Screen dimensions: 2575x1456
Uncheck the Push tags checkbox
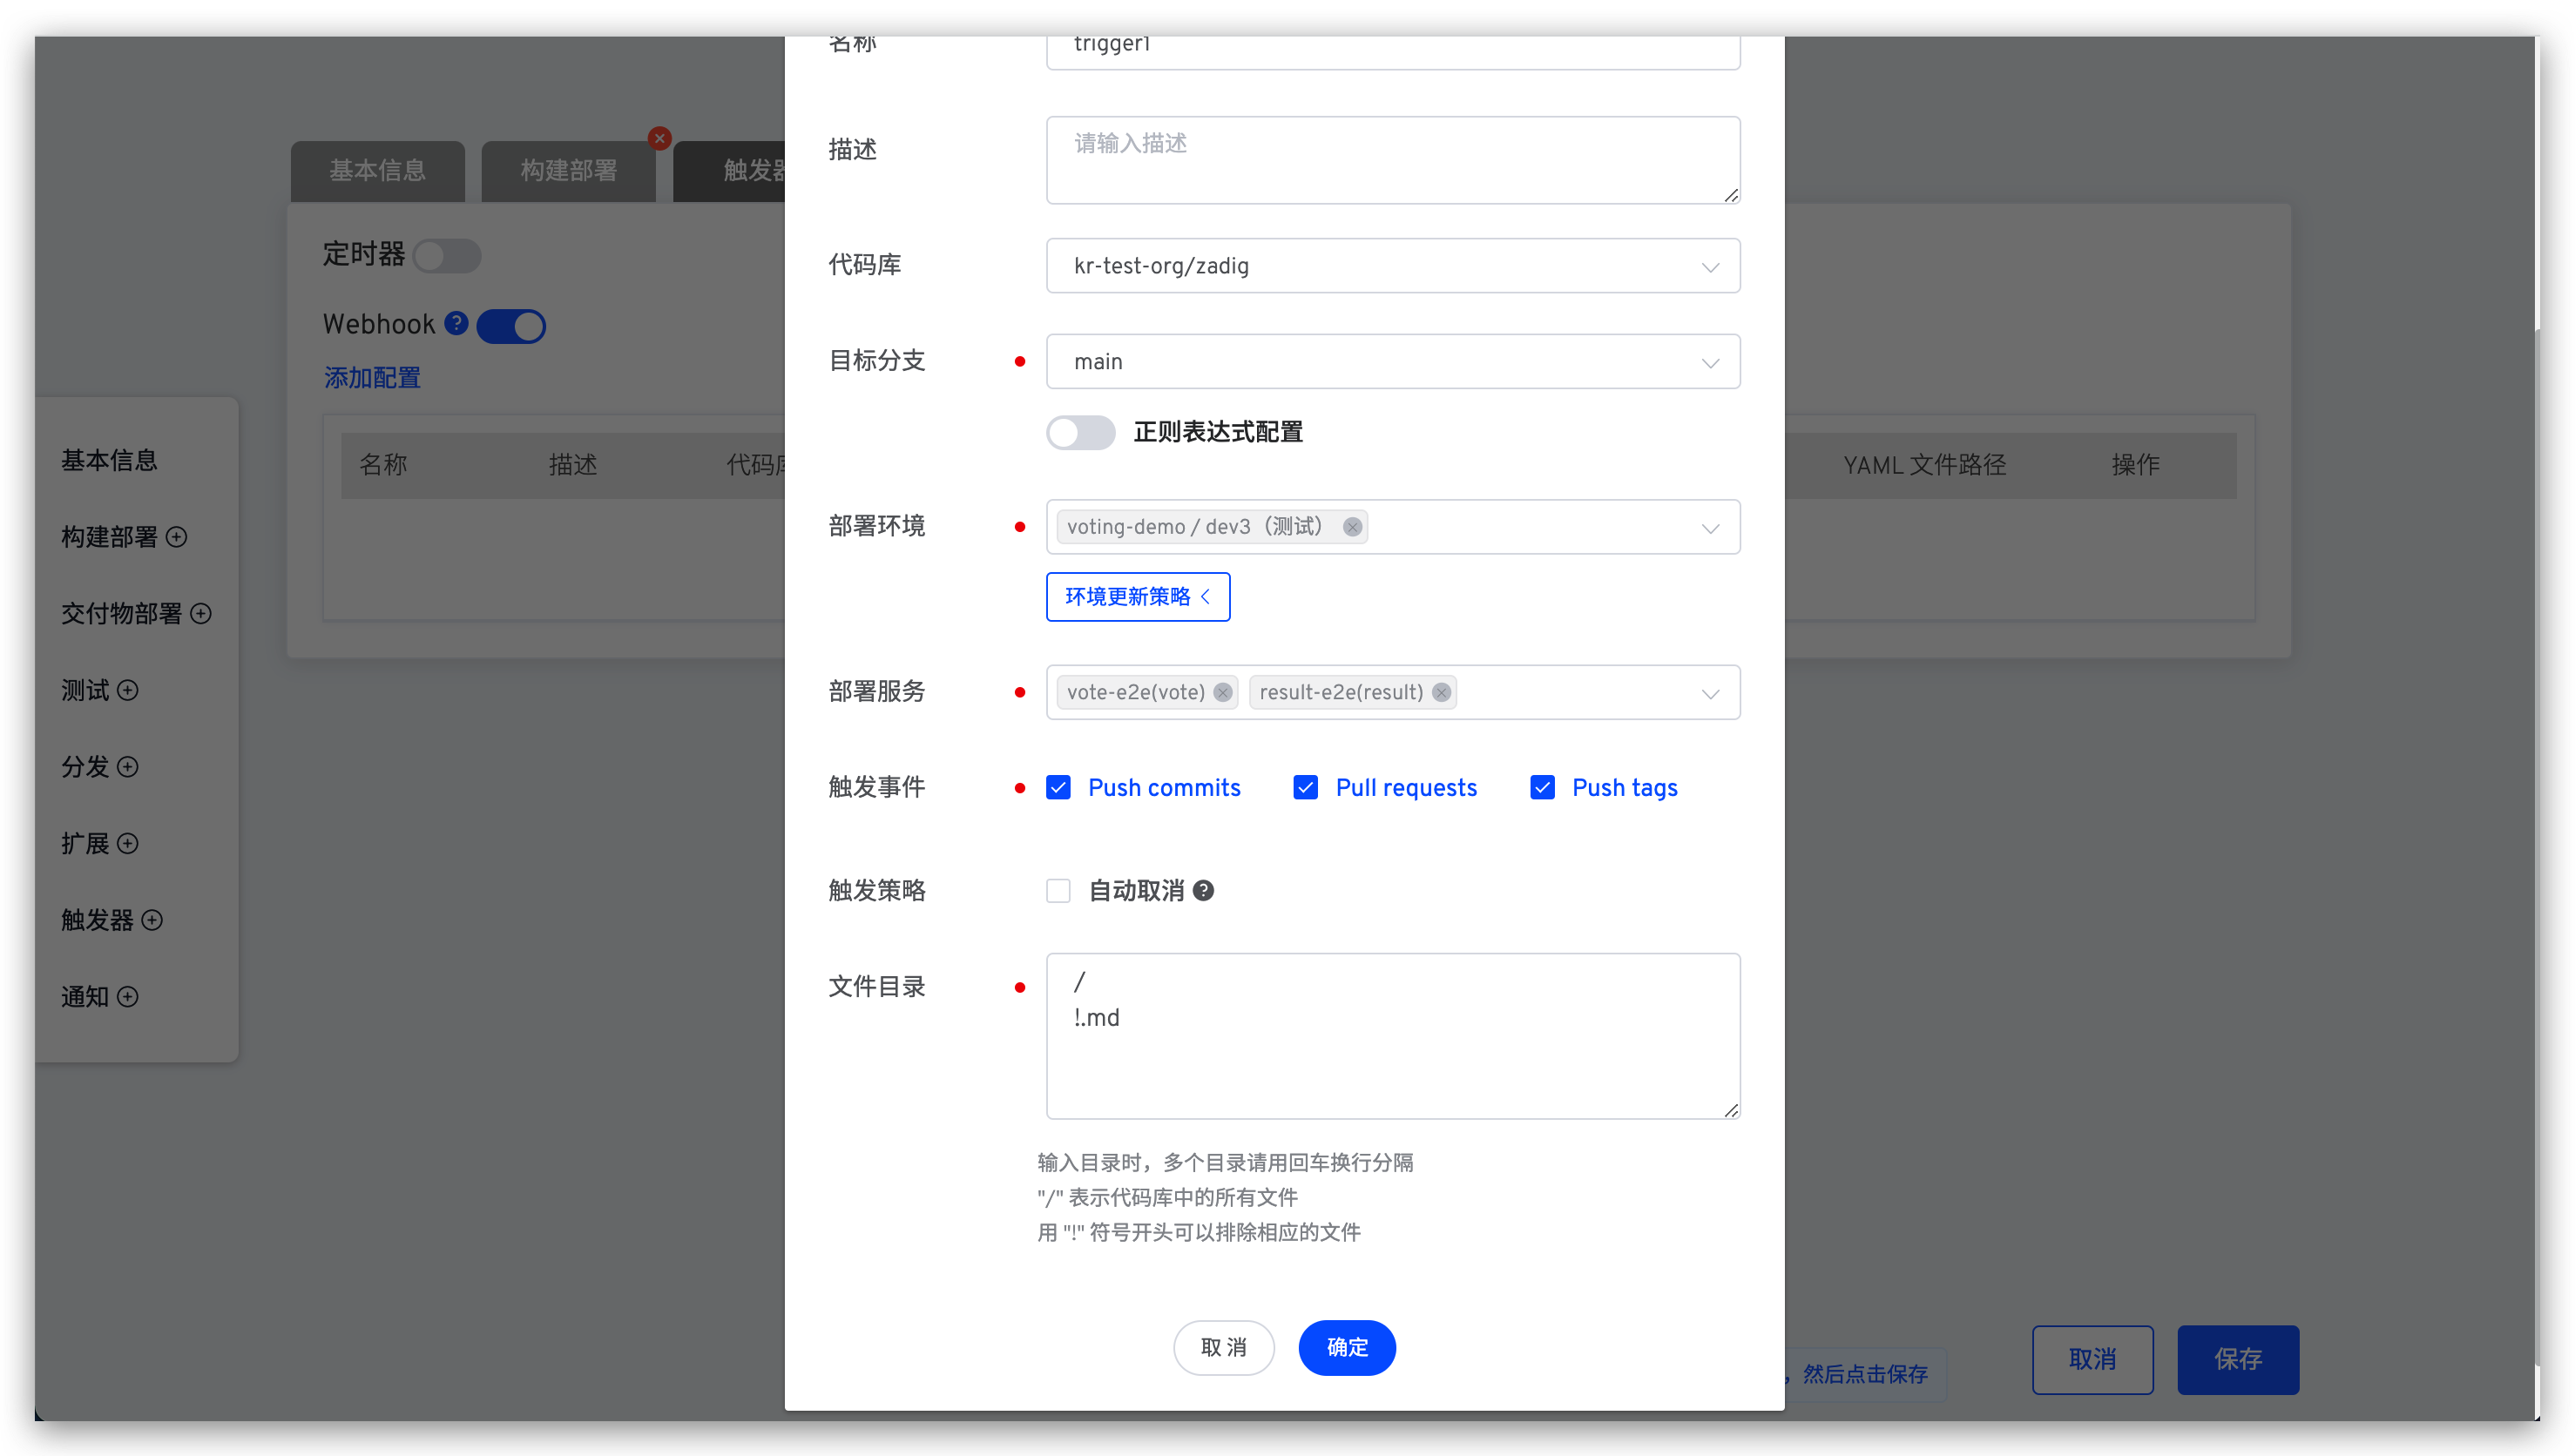[x=1542, y=788]
